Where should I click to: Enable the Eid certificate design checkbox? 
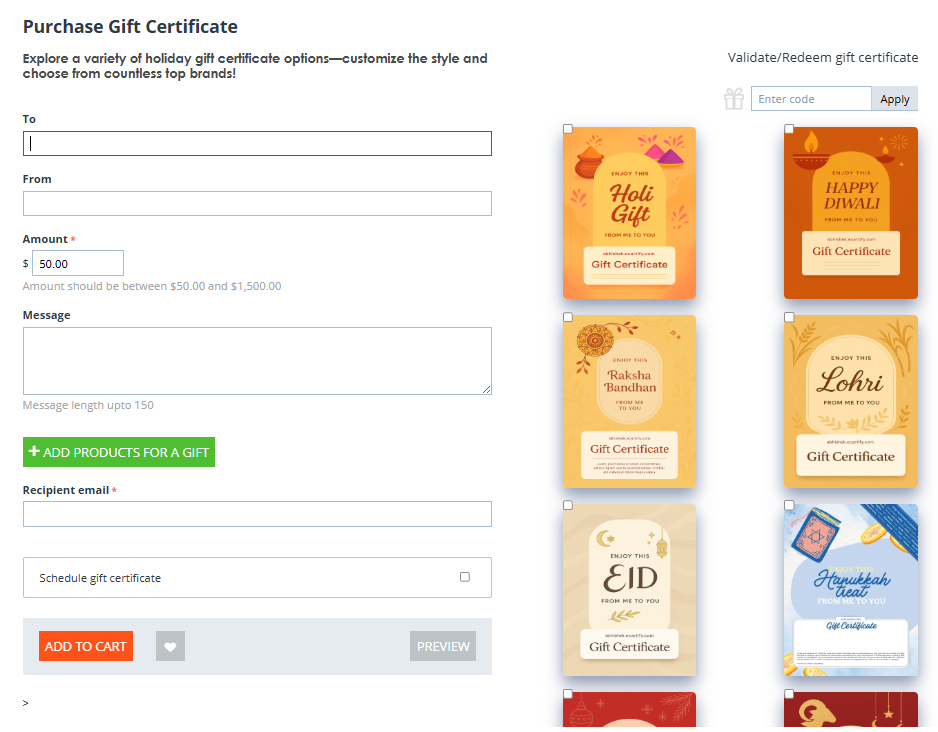click(568, 505)
